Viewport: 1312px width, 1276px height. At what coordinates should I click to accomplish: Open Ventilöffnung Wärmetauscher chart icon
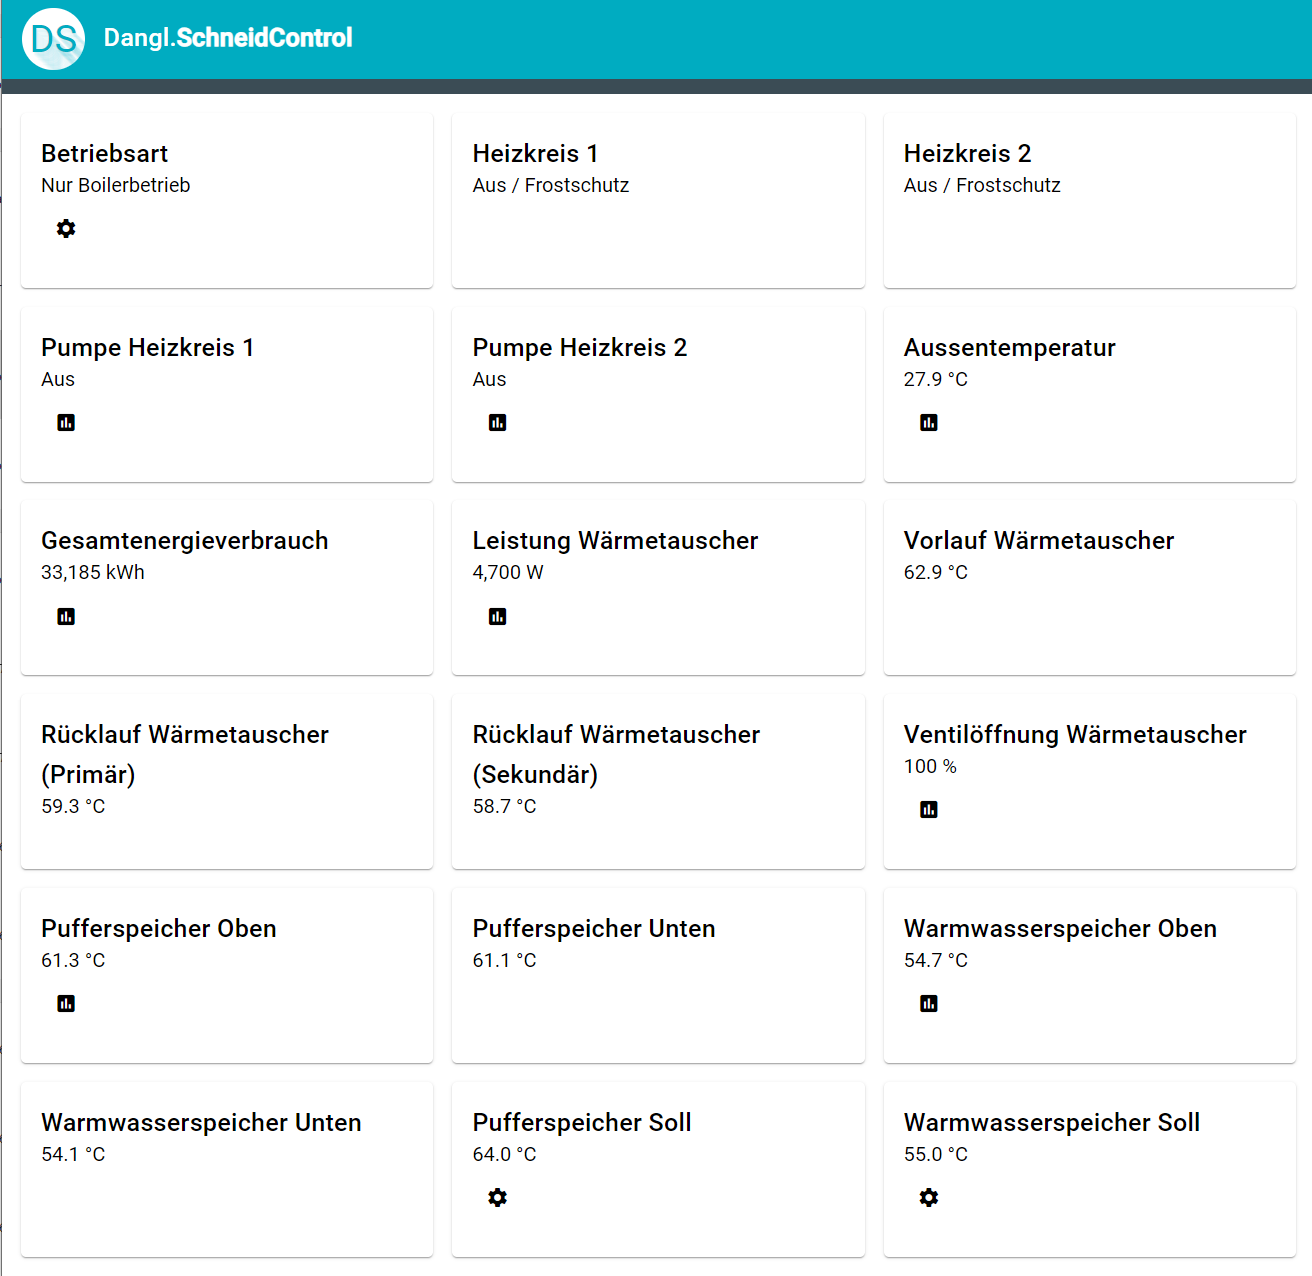(929, 810)
